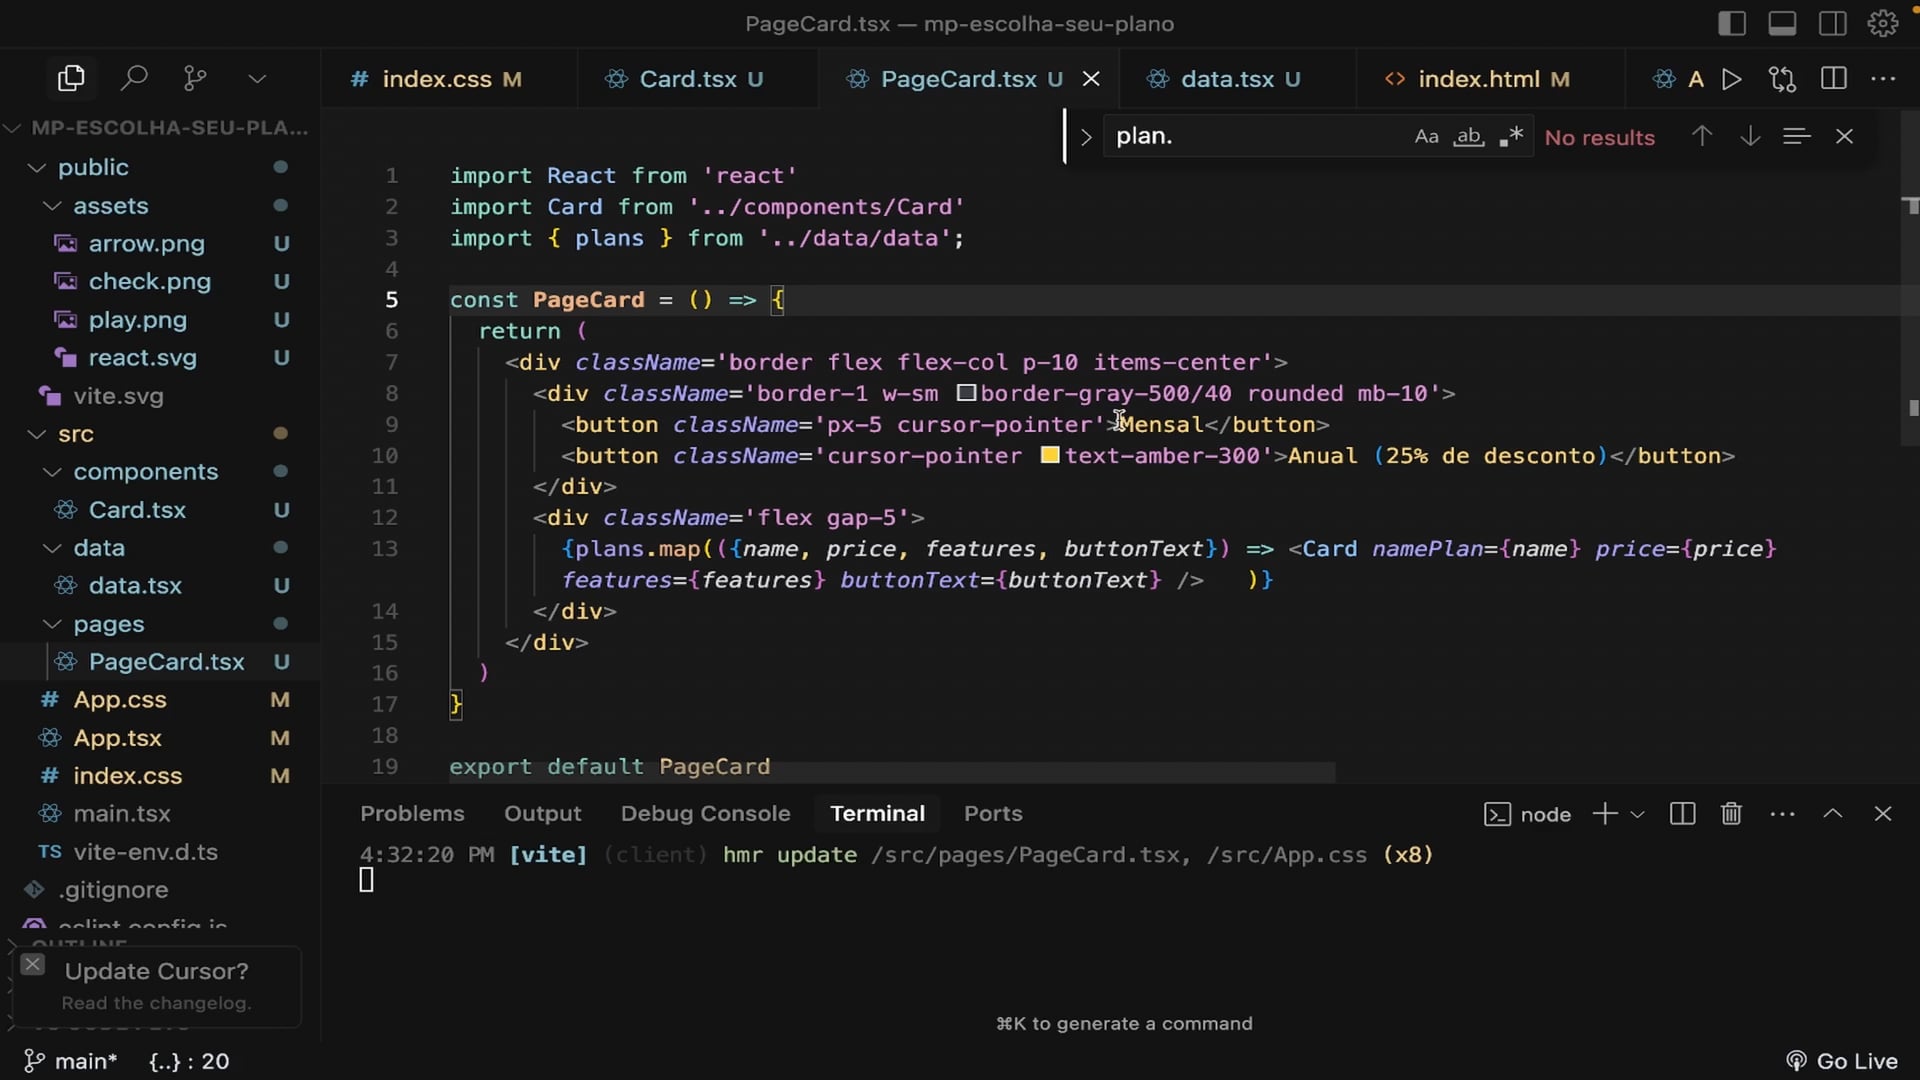The height and width of the screenshot is (1080, 1920).
Task: Expand the replace toggle chevron in find widget
Action: 1086,137
